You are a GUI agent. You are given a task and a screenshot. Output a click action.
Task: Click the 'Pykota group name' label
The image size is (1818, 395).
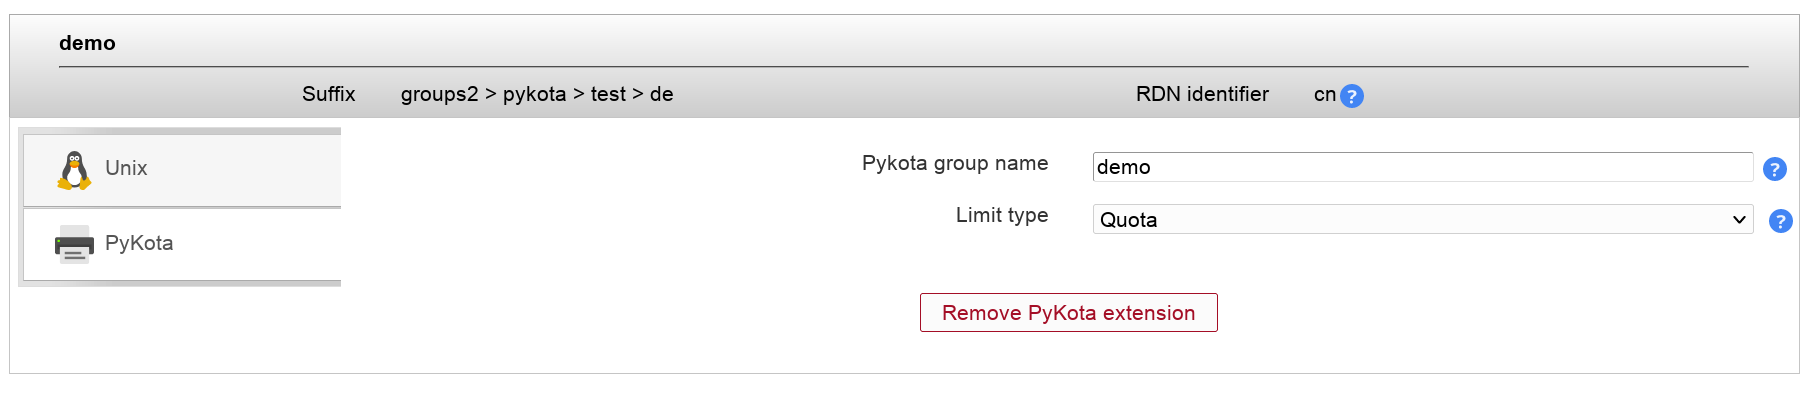[955, 163]
